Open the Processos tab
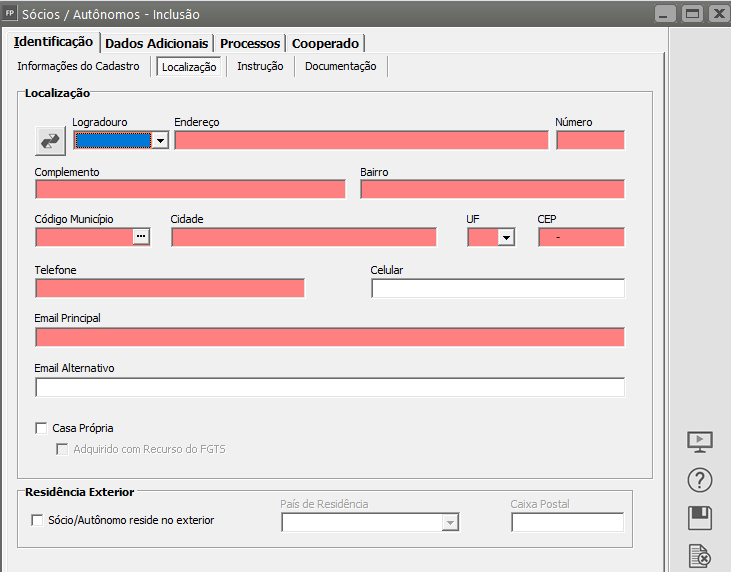 click(x=250, y=43)
